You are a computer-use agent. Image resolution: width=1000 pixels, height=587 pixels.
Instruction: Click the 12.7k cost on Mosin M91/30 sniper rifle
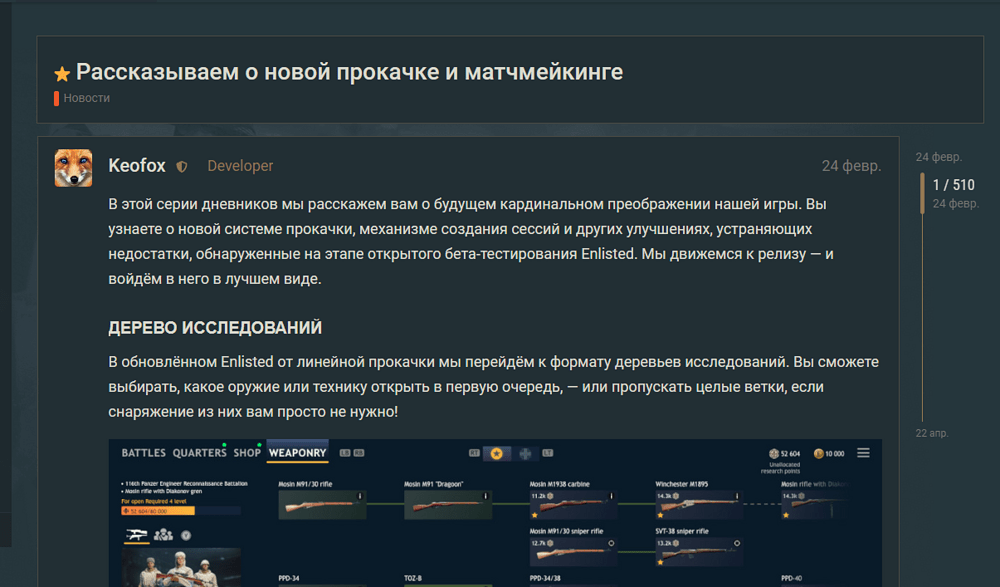click(542, 544)
